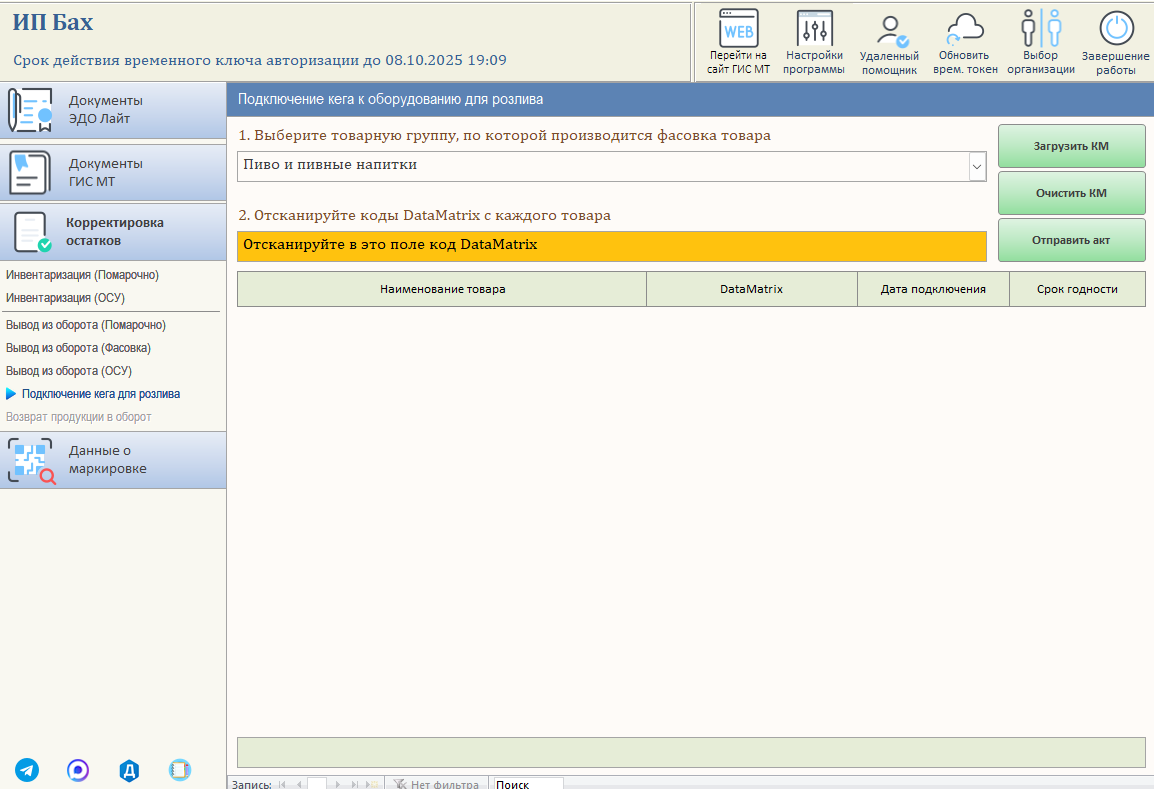Expand the product group dropdown arrow

(x=977, y=167)
